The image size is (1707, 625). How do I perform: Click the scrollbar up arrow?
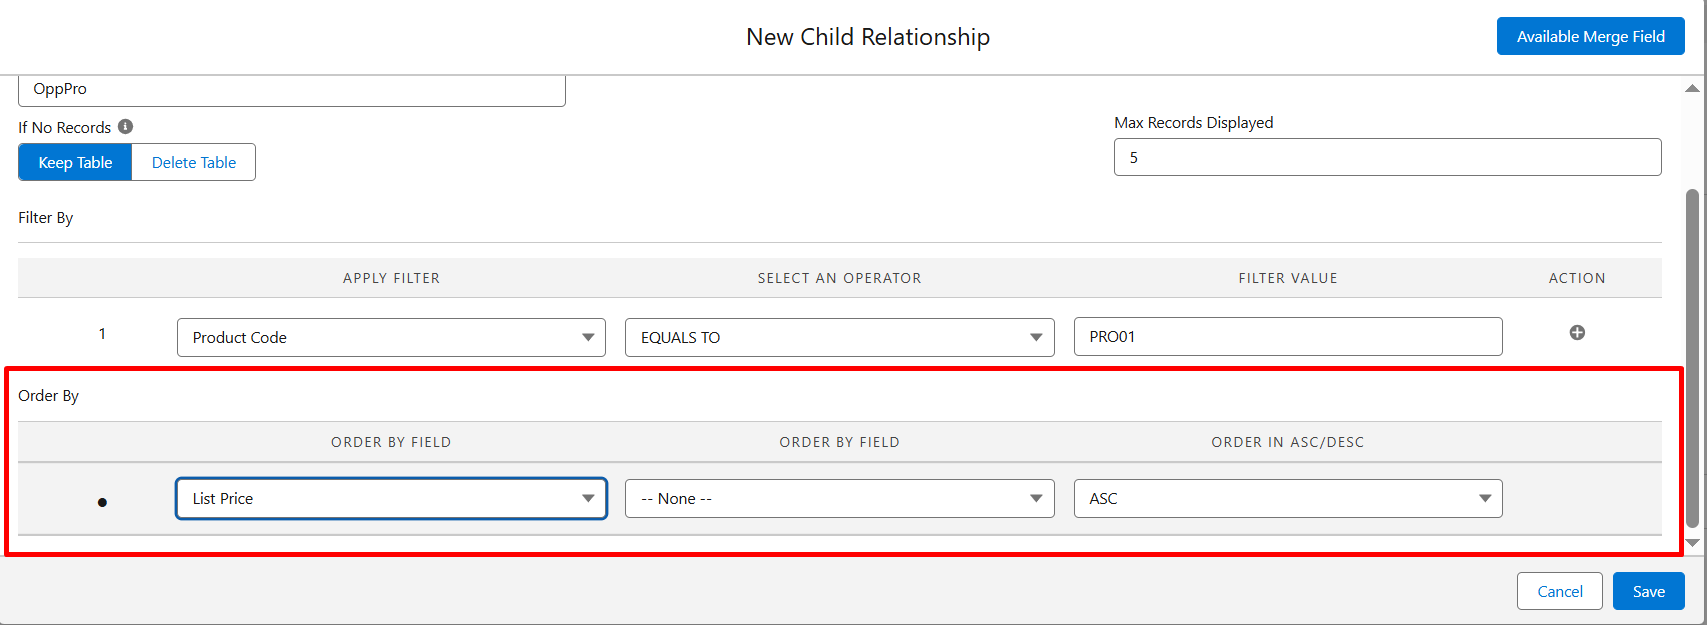(1692, 89)
